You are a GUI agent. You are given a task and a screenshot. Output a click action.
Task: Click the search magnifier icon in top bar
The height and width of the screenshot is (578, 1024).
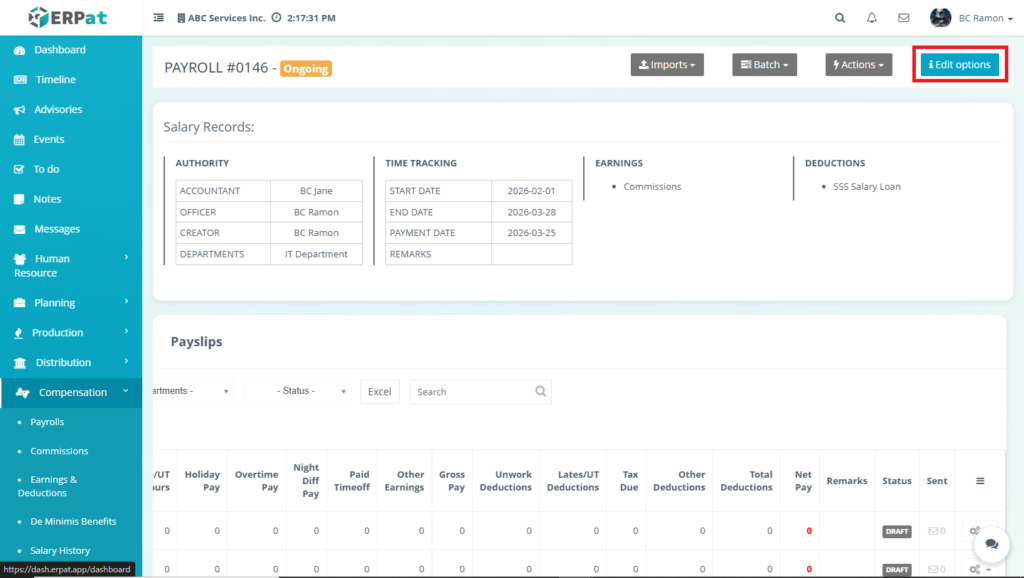click(x=840, y=18)
